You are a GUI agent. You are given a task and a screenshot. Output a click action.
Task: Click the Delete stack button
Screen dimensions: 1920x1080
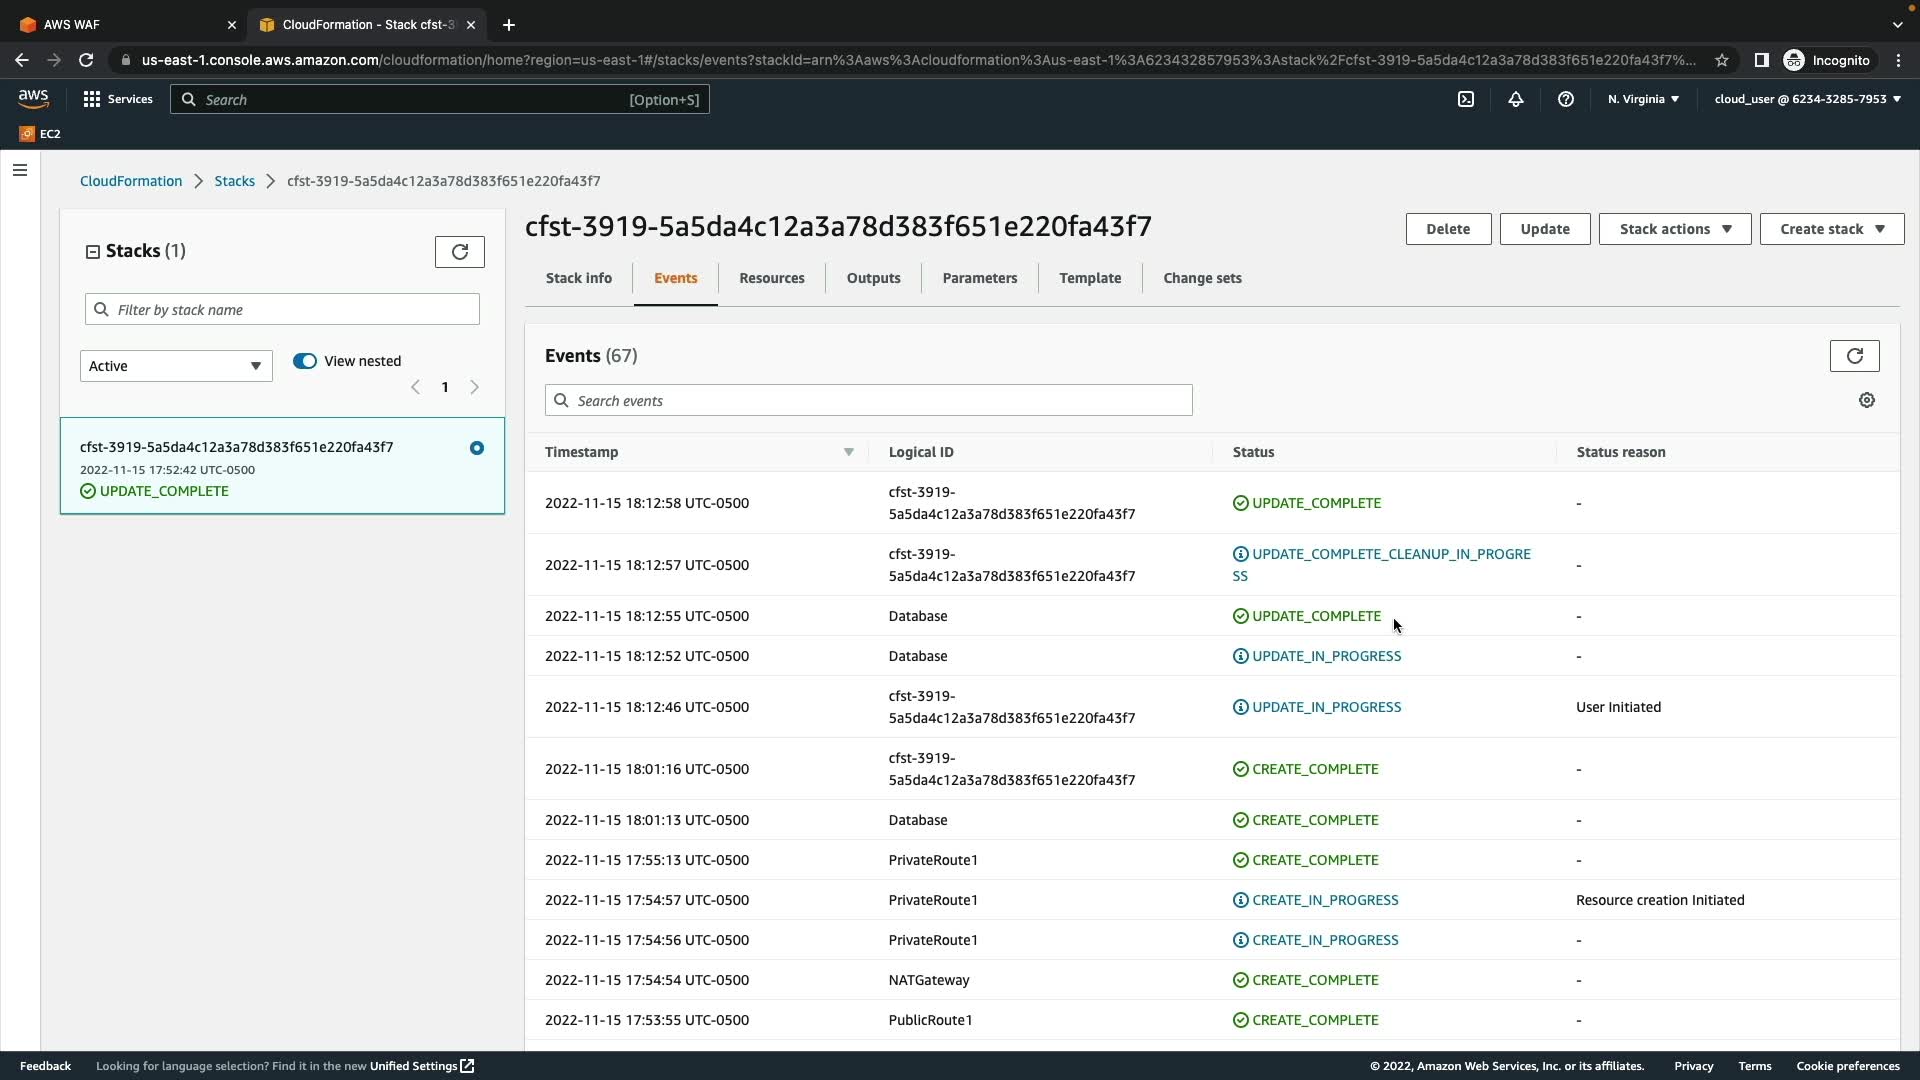tap(1447, 229)
